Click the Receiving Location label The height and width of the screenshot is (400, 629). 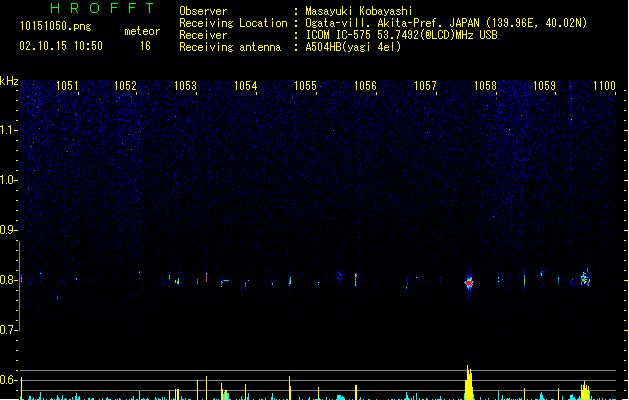point(233,23)
